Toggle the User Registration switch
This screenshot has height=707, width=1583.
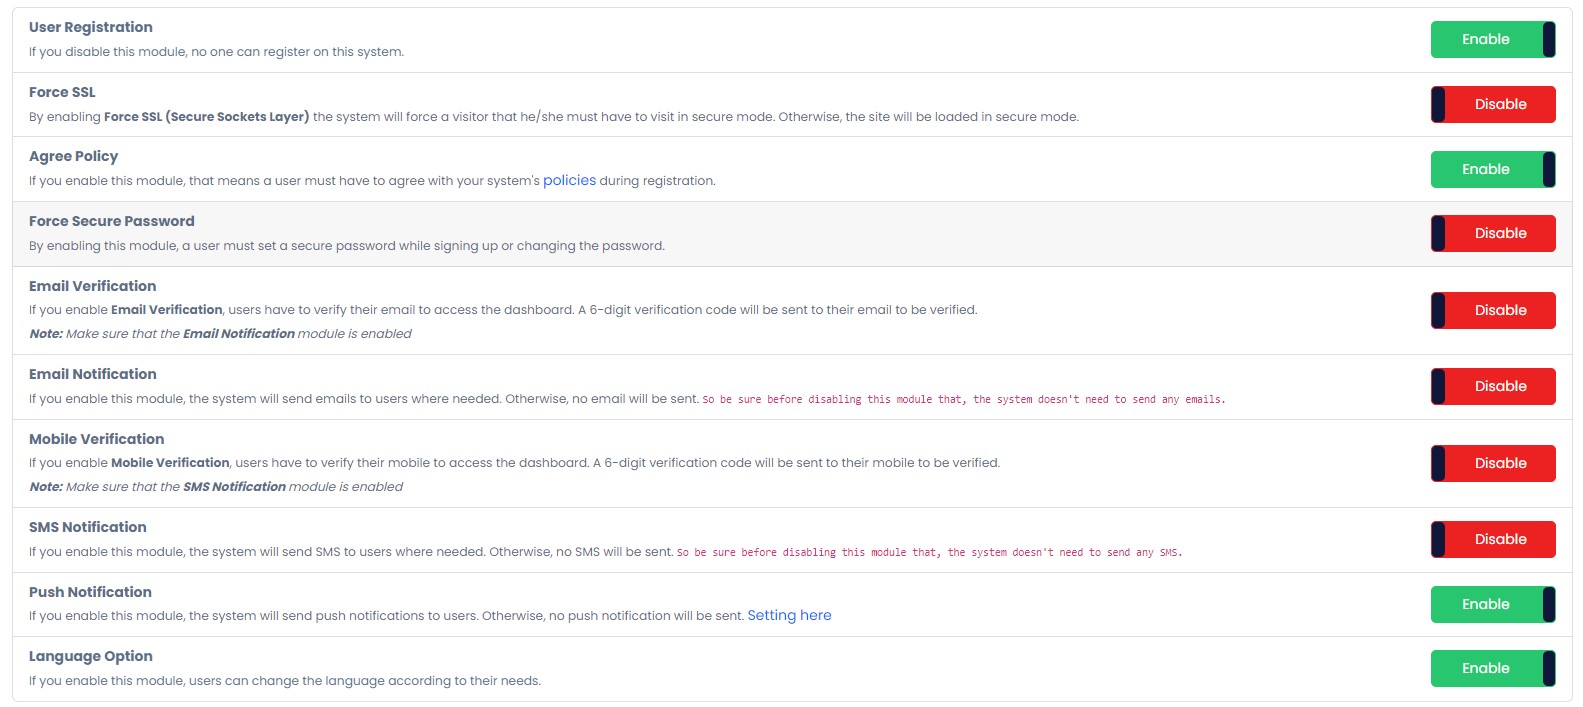coord(1492,40)
